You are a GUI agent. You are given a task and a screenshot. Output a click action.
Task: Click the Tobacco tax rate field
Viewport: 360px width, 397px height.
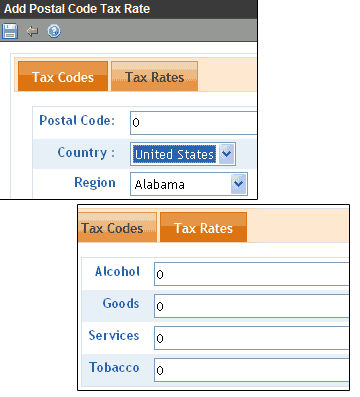(x=251, y=370)
